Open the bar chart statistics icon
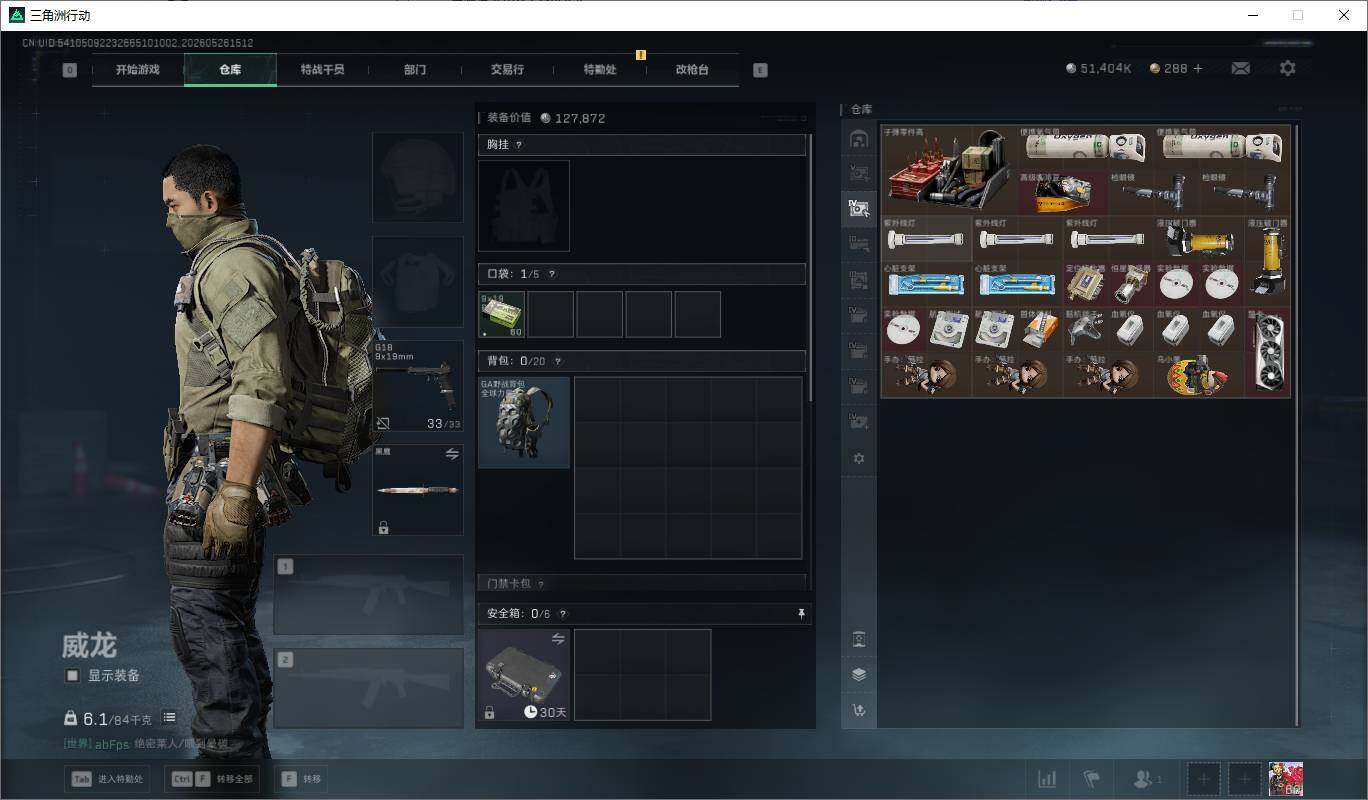 pyautogui.click(x=1047, y=778)
